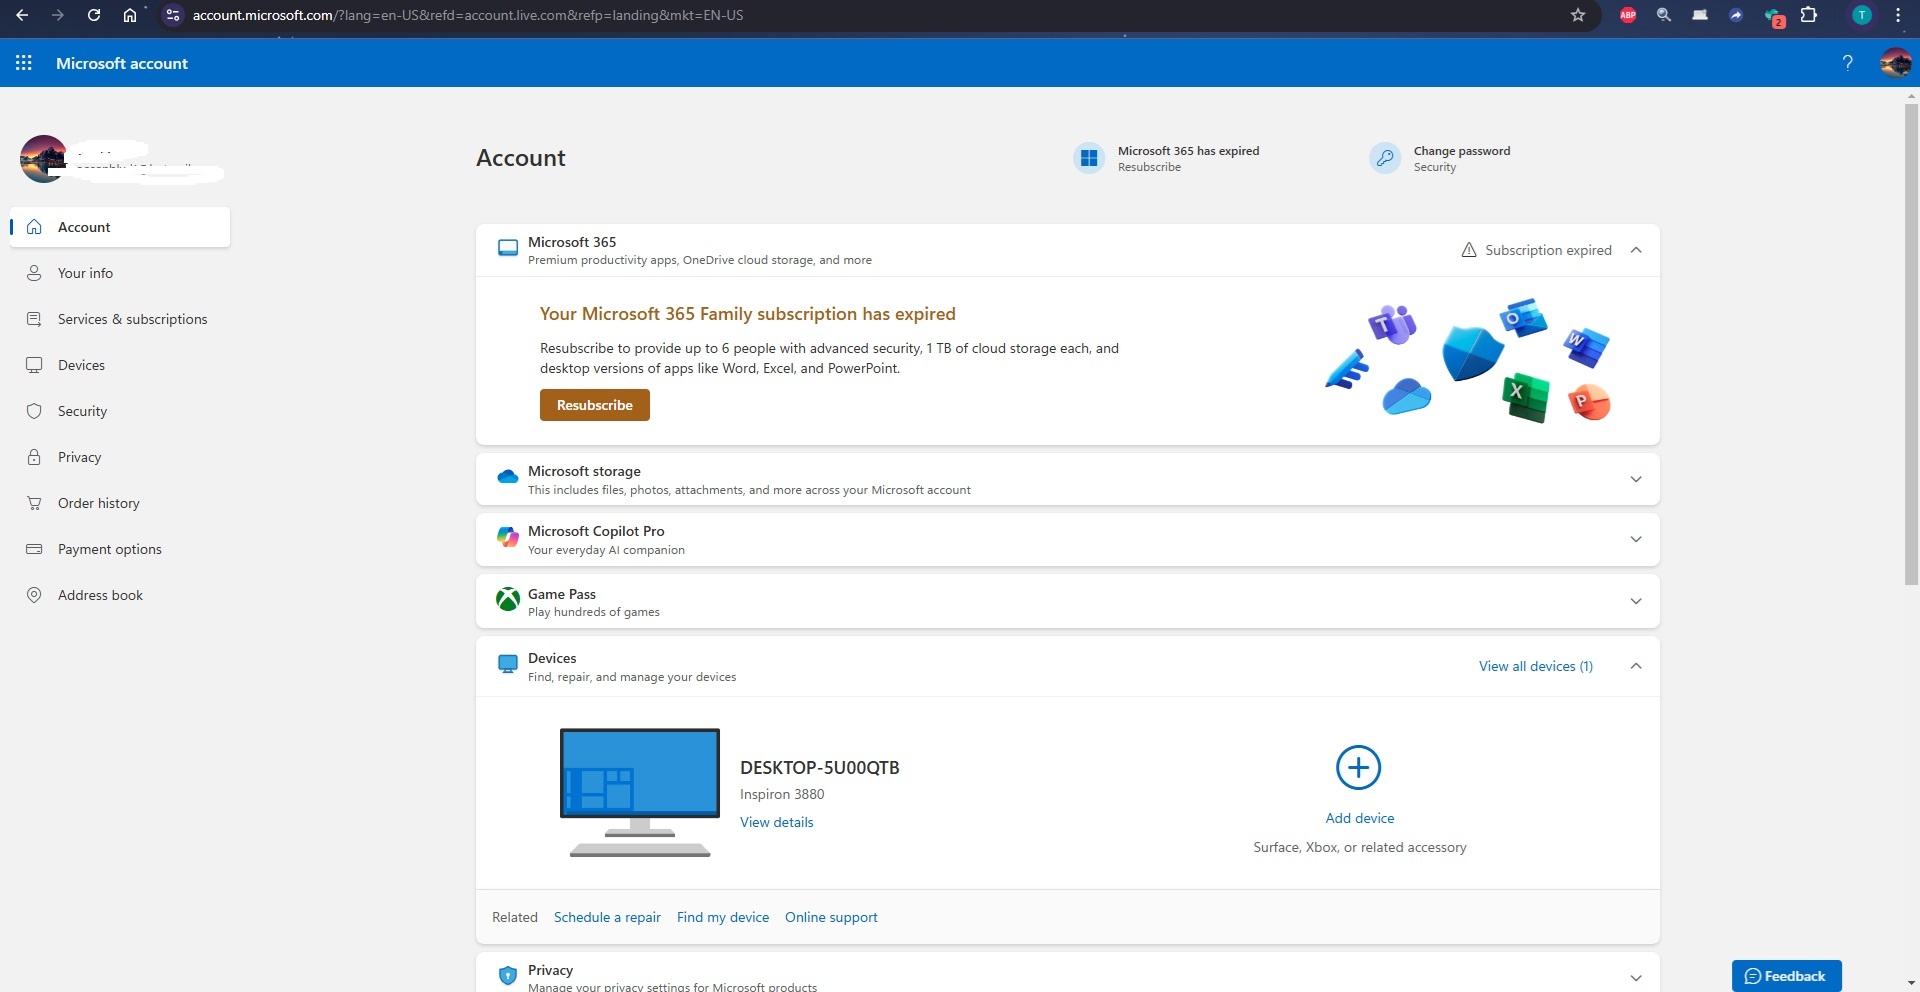This screenshot has height=992, width=1920.
Task: Click the Schedule a repair link
Action: coord(607,917)
